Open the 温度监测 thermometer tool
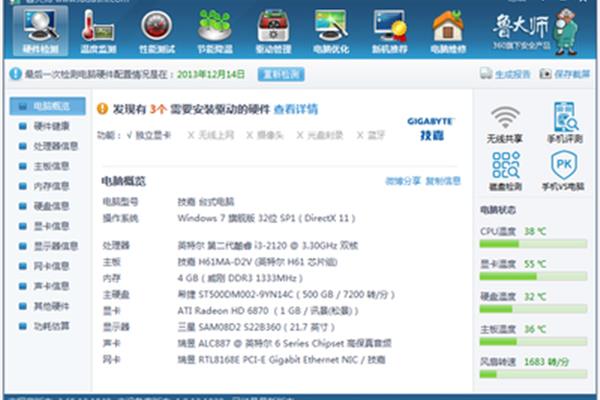The image size is (600, 400). (x=98, y=31)
